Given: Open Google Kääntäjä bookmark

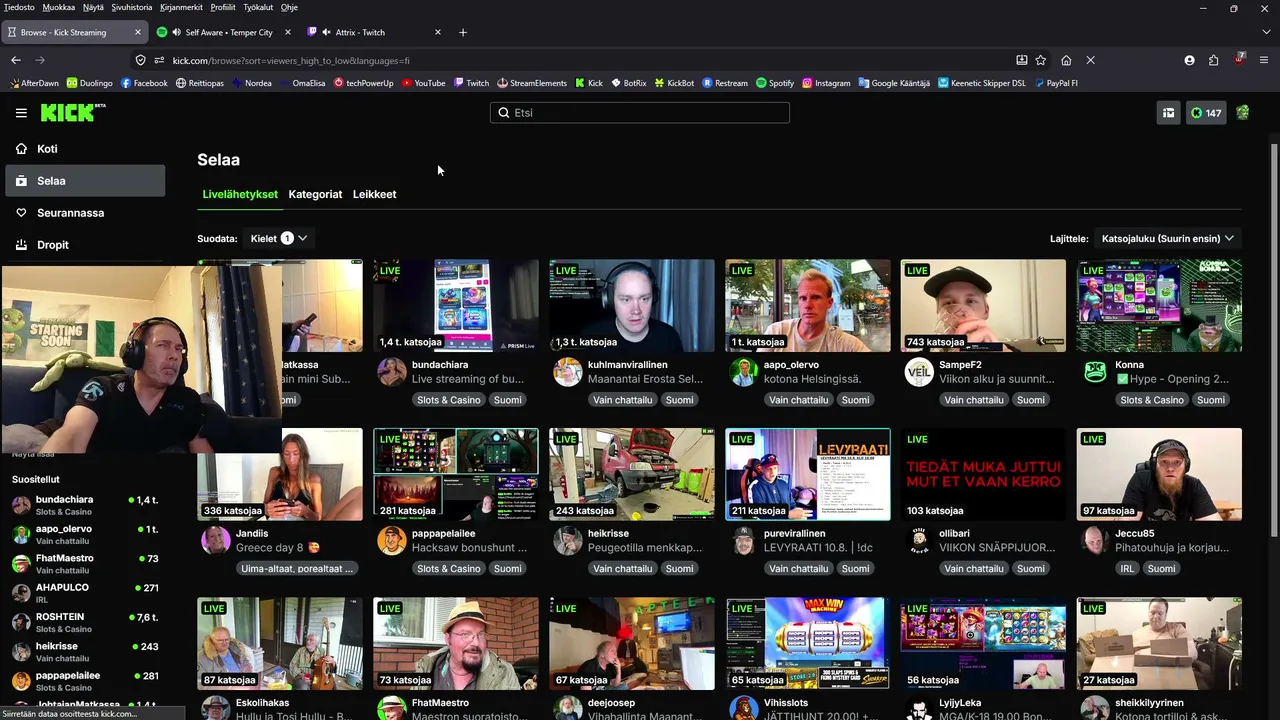Looking at the screenshot, I should point(894,83).
